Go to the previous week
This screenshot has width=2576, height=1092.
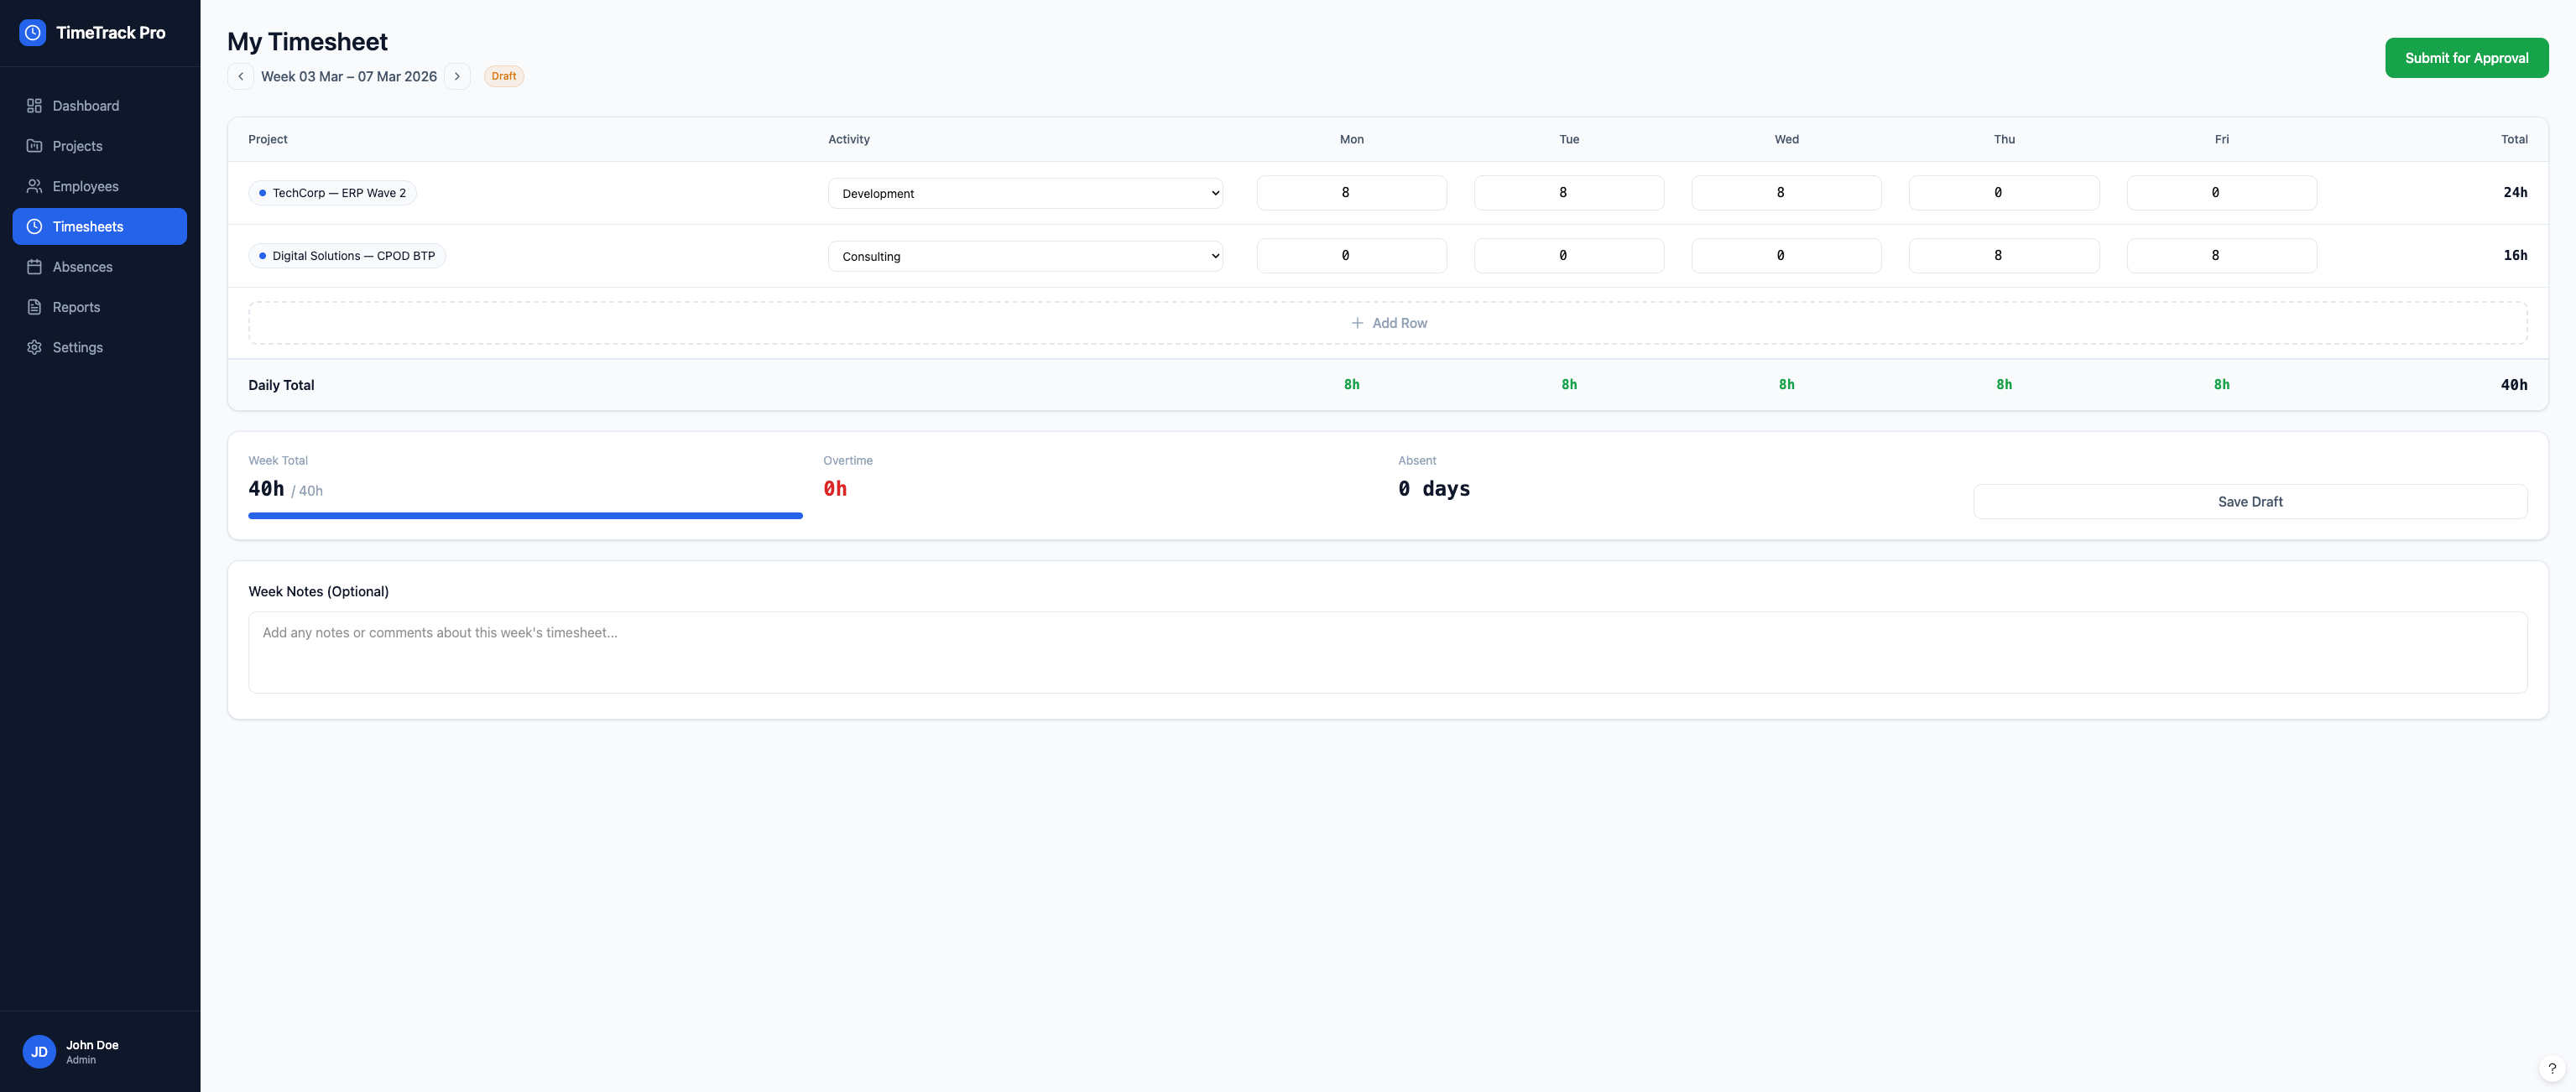click(240, 76)
